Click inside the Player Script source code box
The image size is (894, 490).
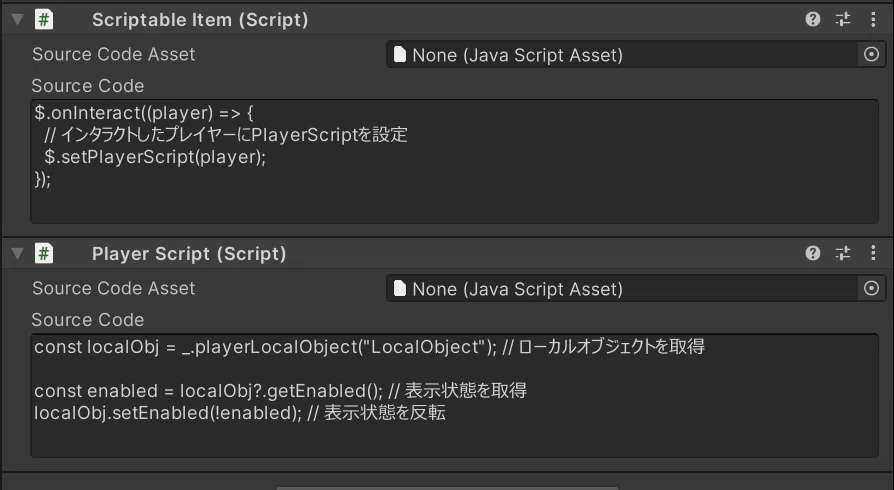[x=454, y=395]
